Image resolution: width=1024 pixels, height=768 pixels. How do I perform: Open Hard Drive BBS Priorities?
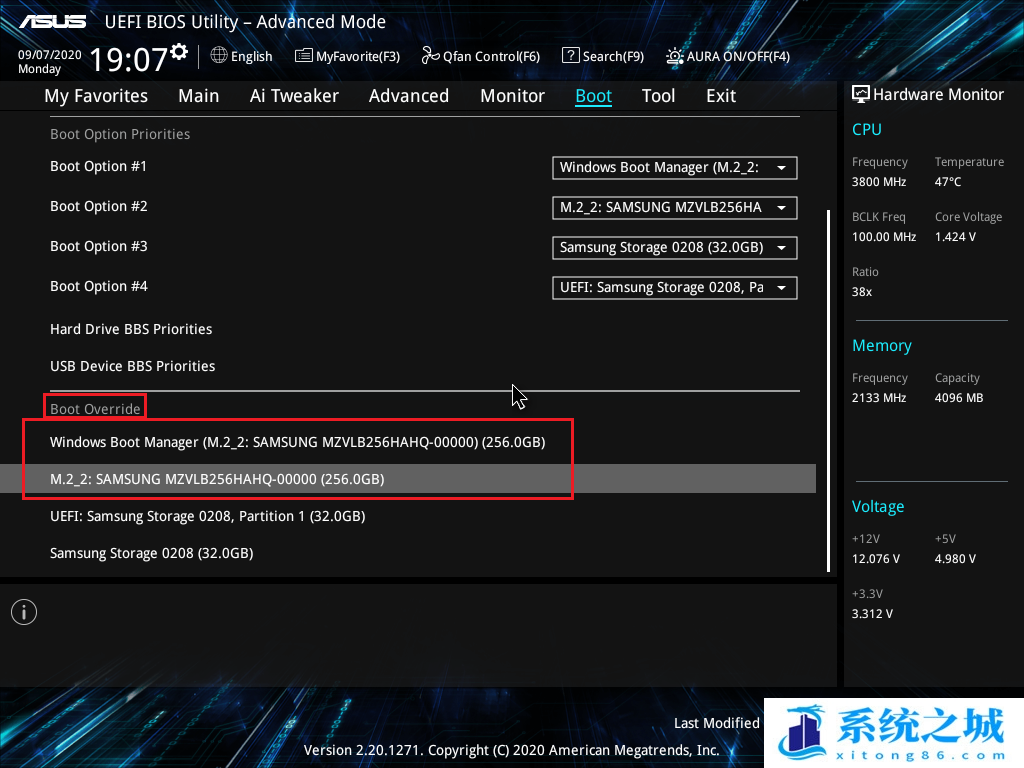131,329
